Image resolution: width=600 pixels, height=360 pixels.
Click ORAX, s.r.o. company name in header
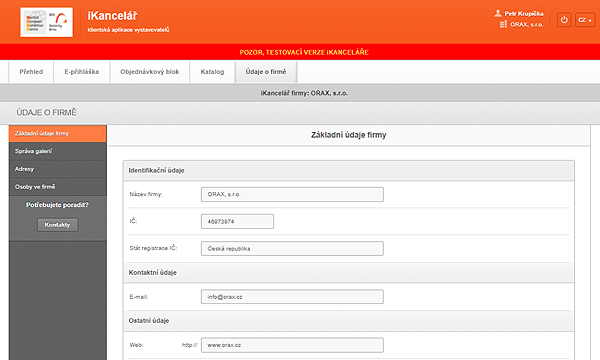pyautogui.click(x=527, y=24)
